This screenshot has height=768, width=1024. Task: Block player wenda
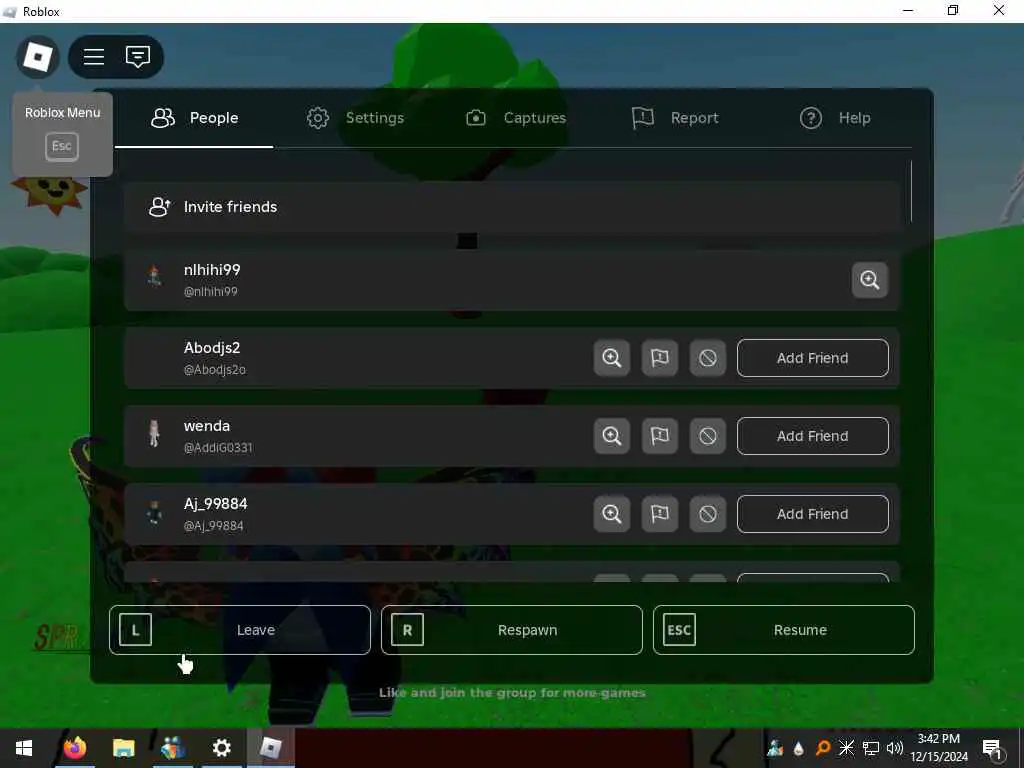(708, 436)
